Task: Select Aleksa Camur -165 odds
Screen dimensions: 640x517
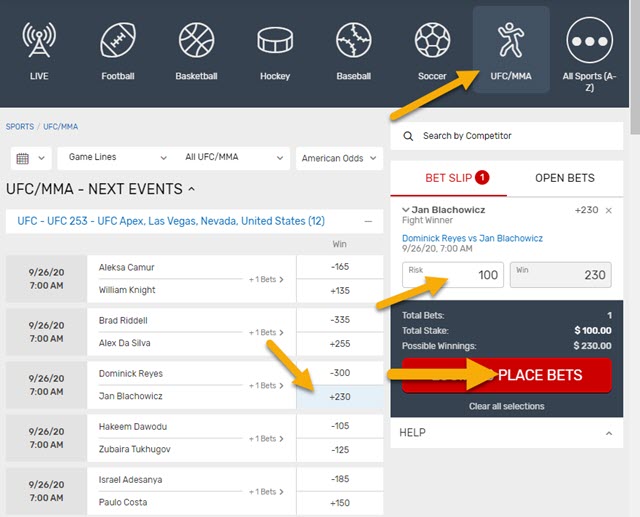Action: 339,267
